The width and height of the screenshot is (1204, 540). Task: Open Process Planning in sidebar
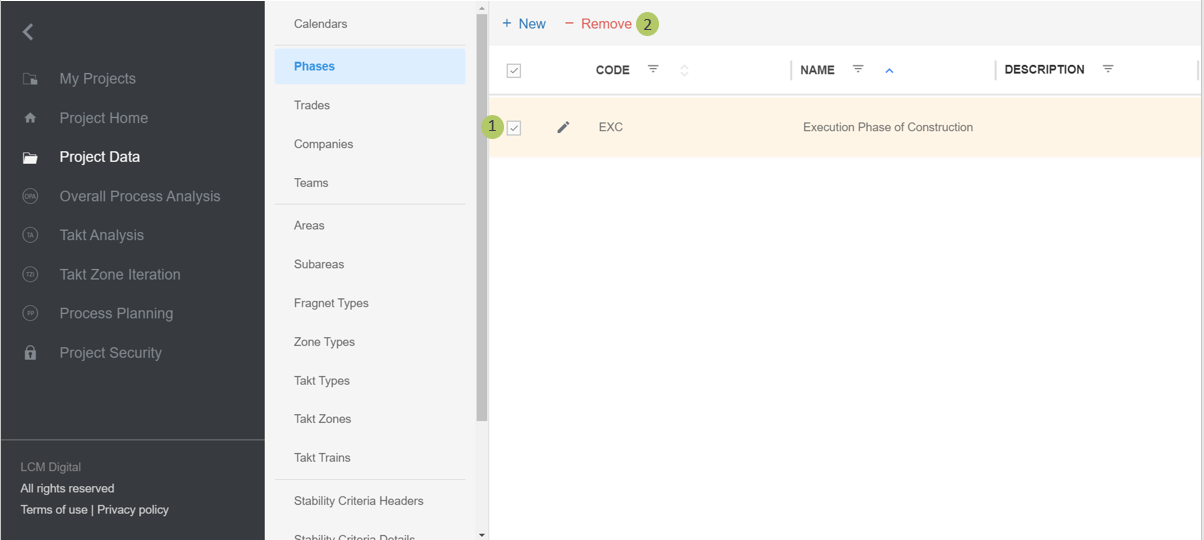point(116,313)
